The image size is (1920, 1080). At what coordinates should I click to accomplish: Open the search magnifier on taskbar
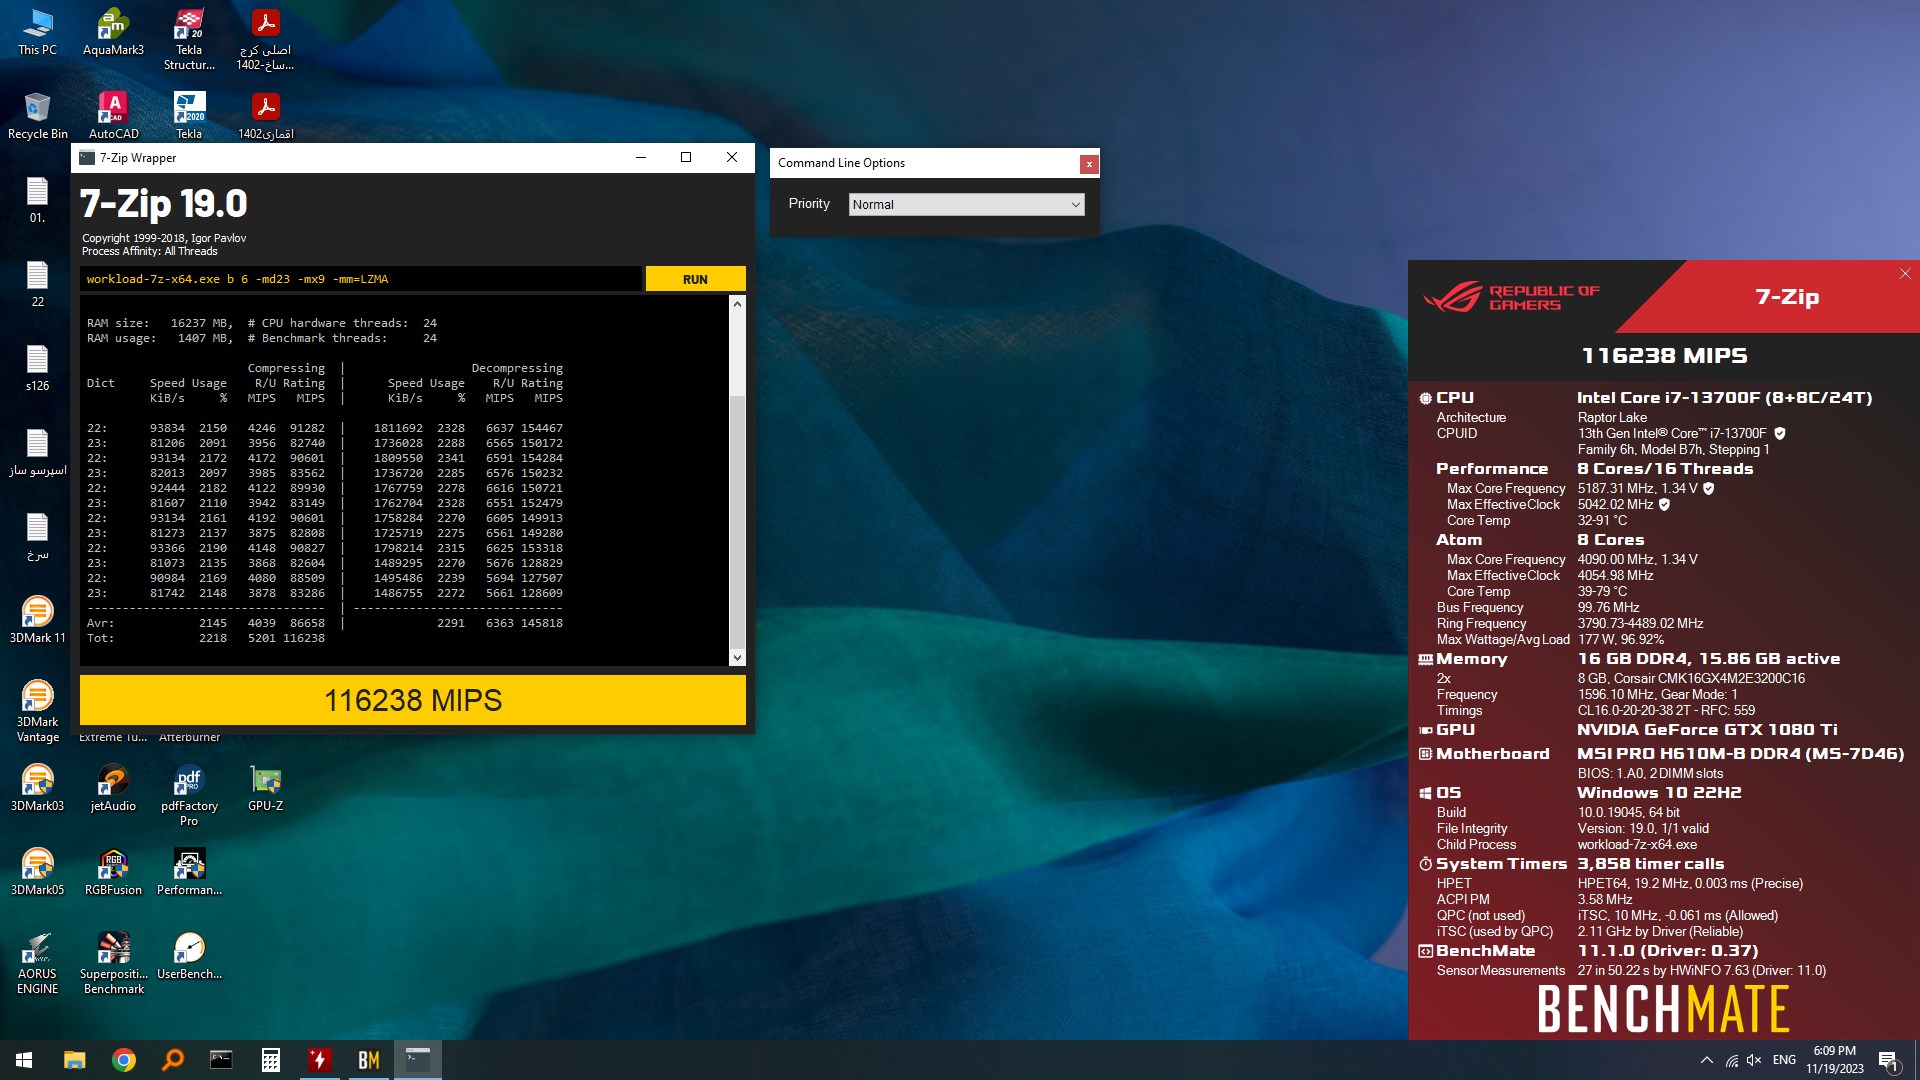tap(172, 1060)
